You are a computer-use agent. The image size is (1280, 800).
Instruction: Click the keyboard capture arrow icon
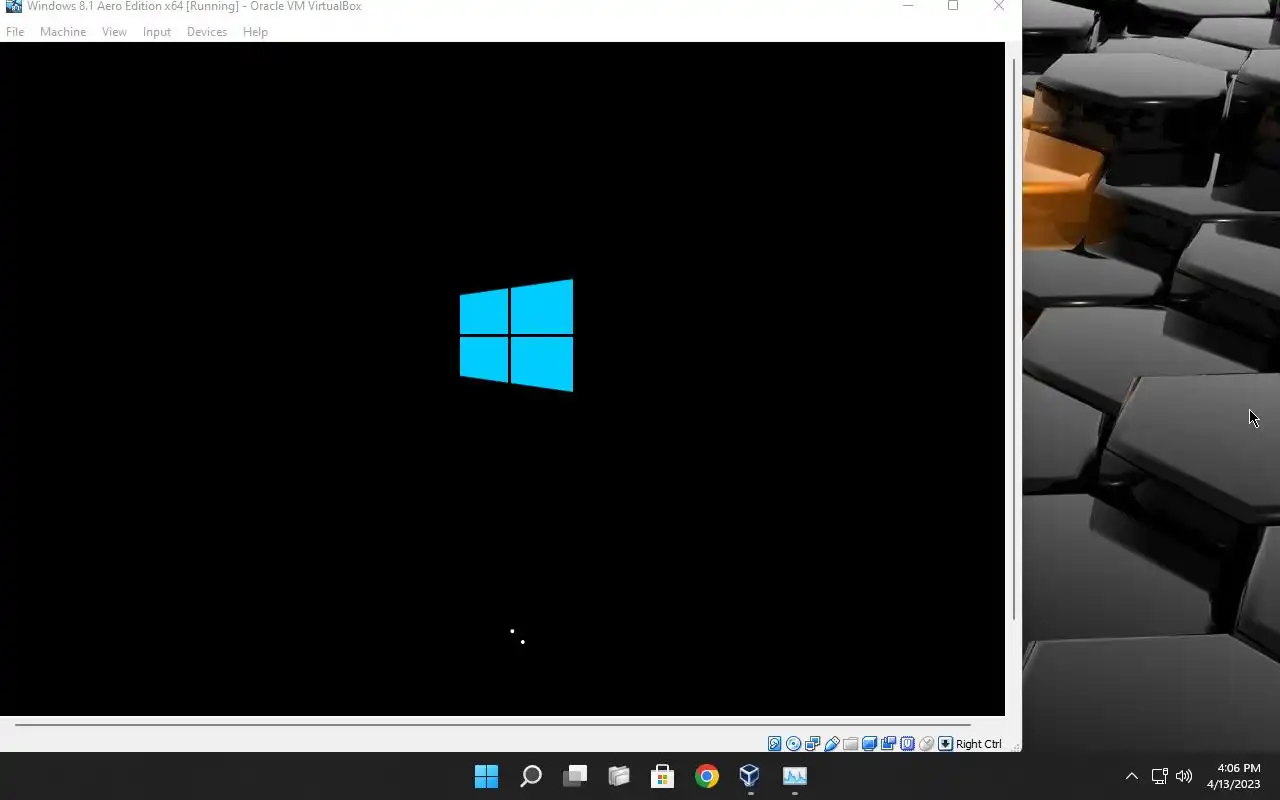click(x=945, y=744)
